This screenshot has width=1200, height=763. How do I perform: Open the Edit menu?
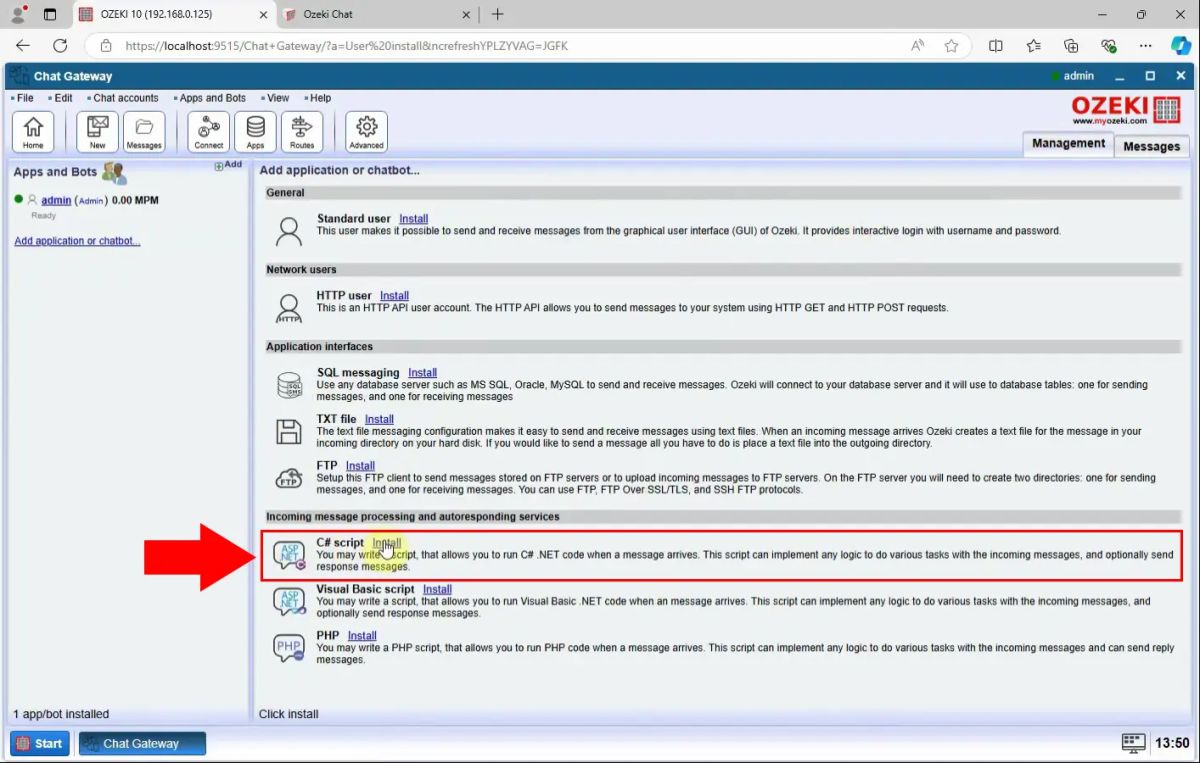coord(63,98)
